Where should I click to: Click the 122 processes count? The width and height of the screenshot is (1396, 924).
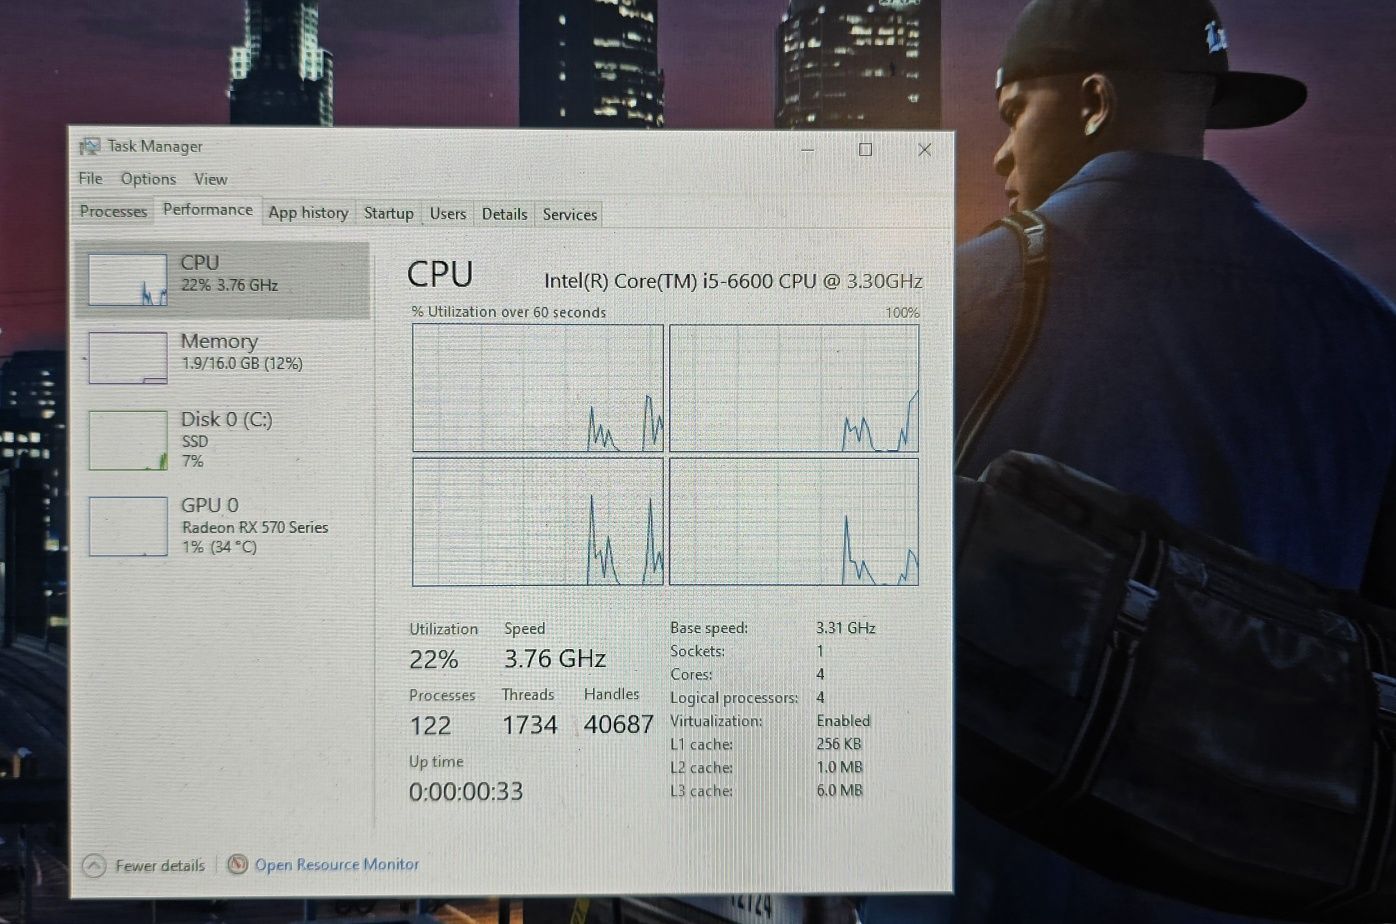pyautogui.click(x=431, y=726)
